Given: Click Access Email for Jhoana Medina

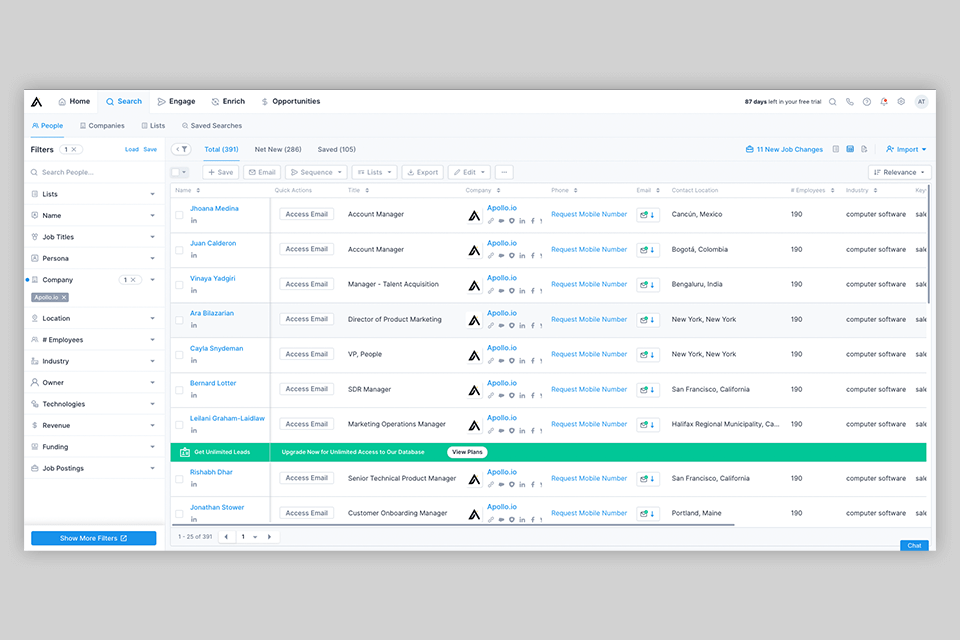Looking at the screenshot, I should 307,214.
